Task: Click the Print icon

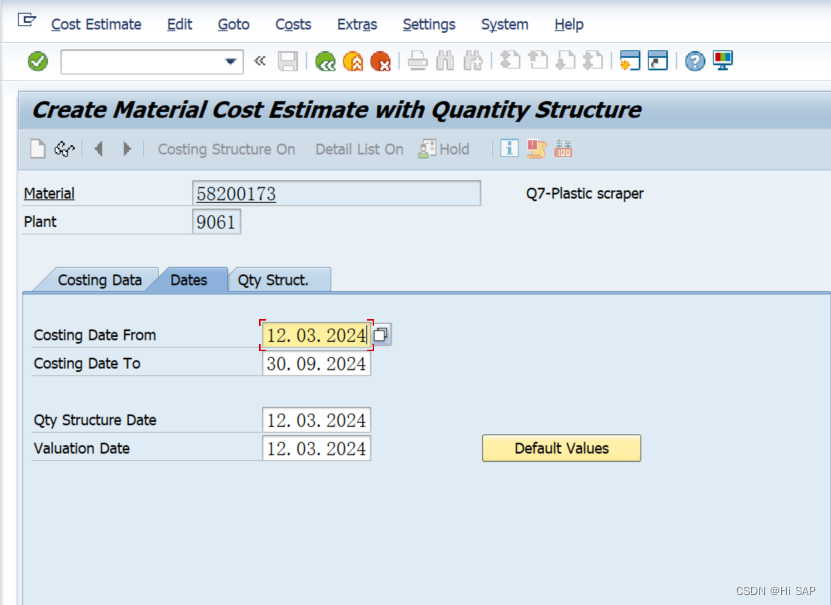Action: 417,61
